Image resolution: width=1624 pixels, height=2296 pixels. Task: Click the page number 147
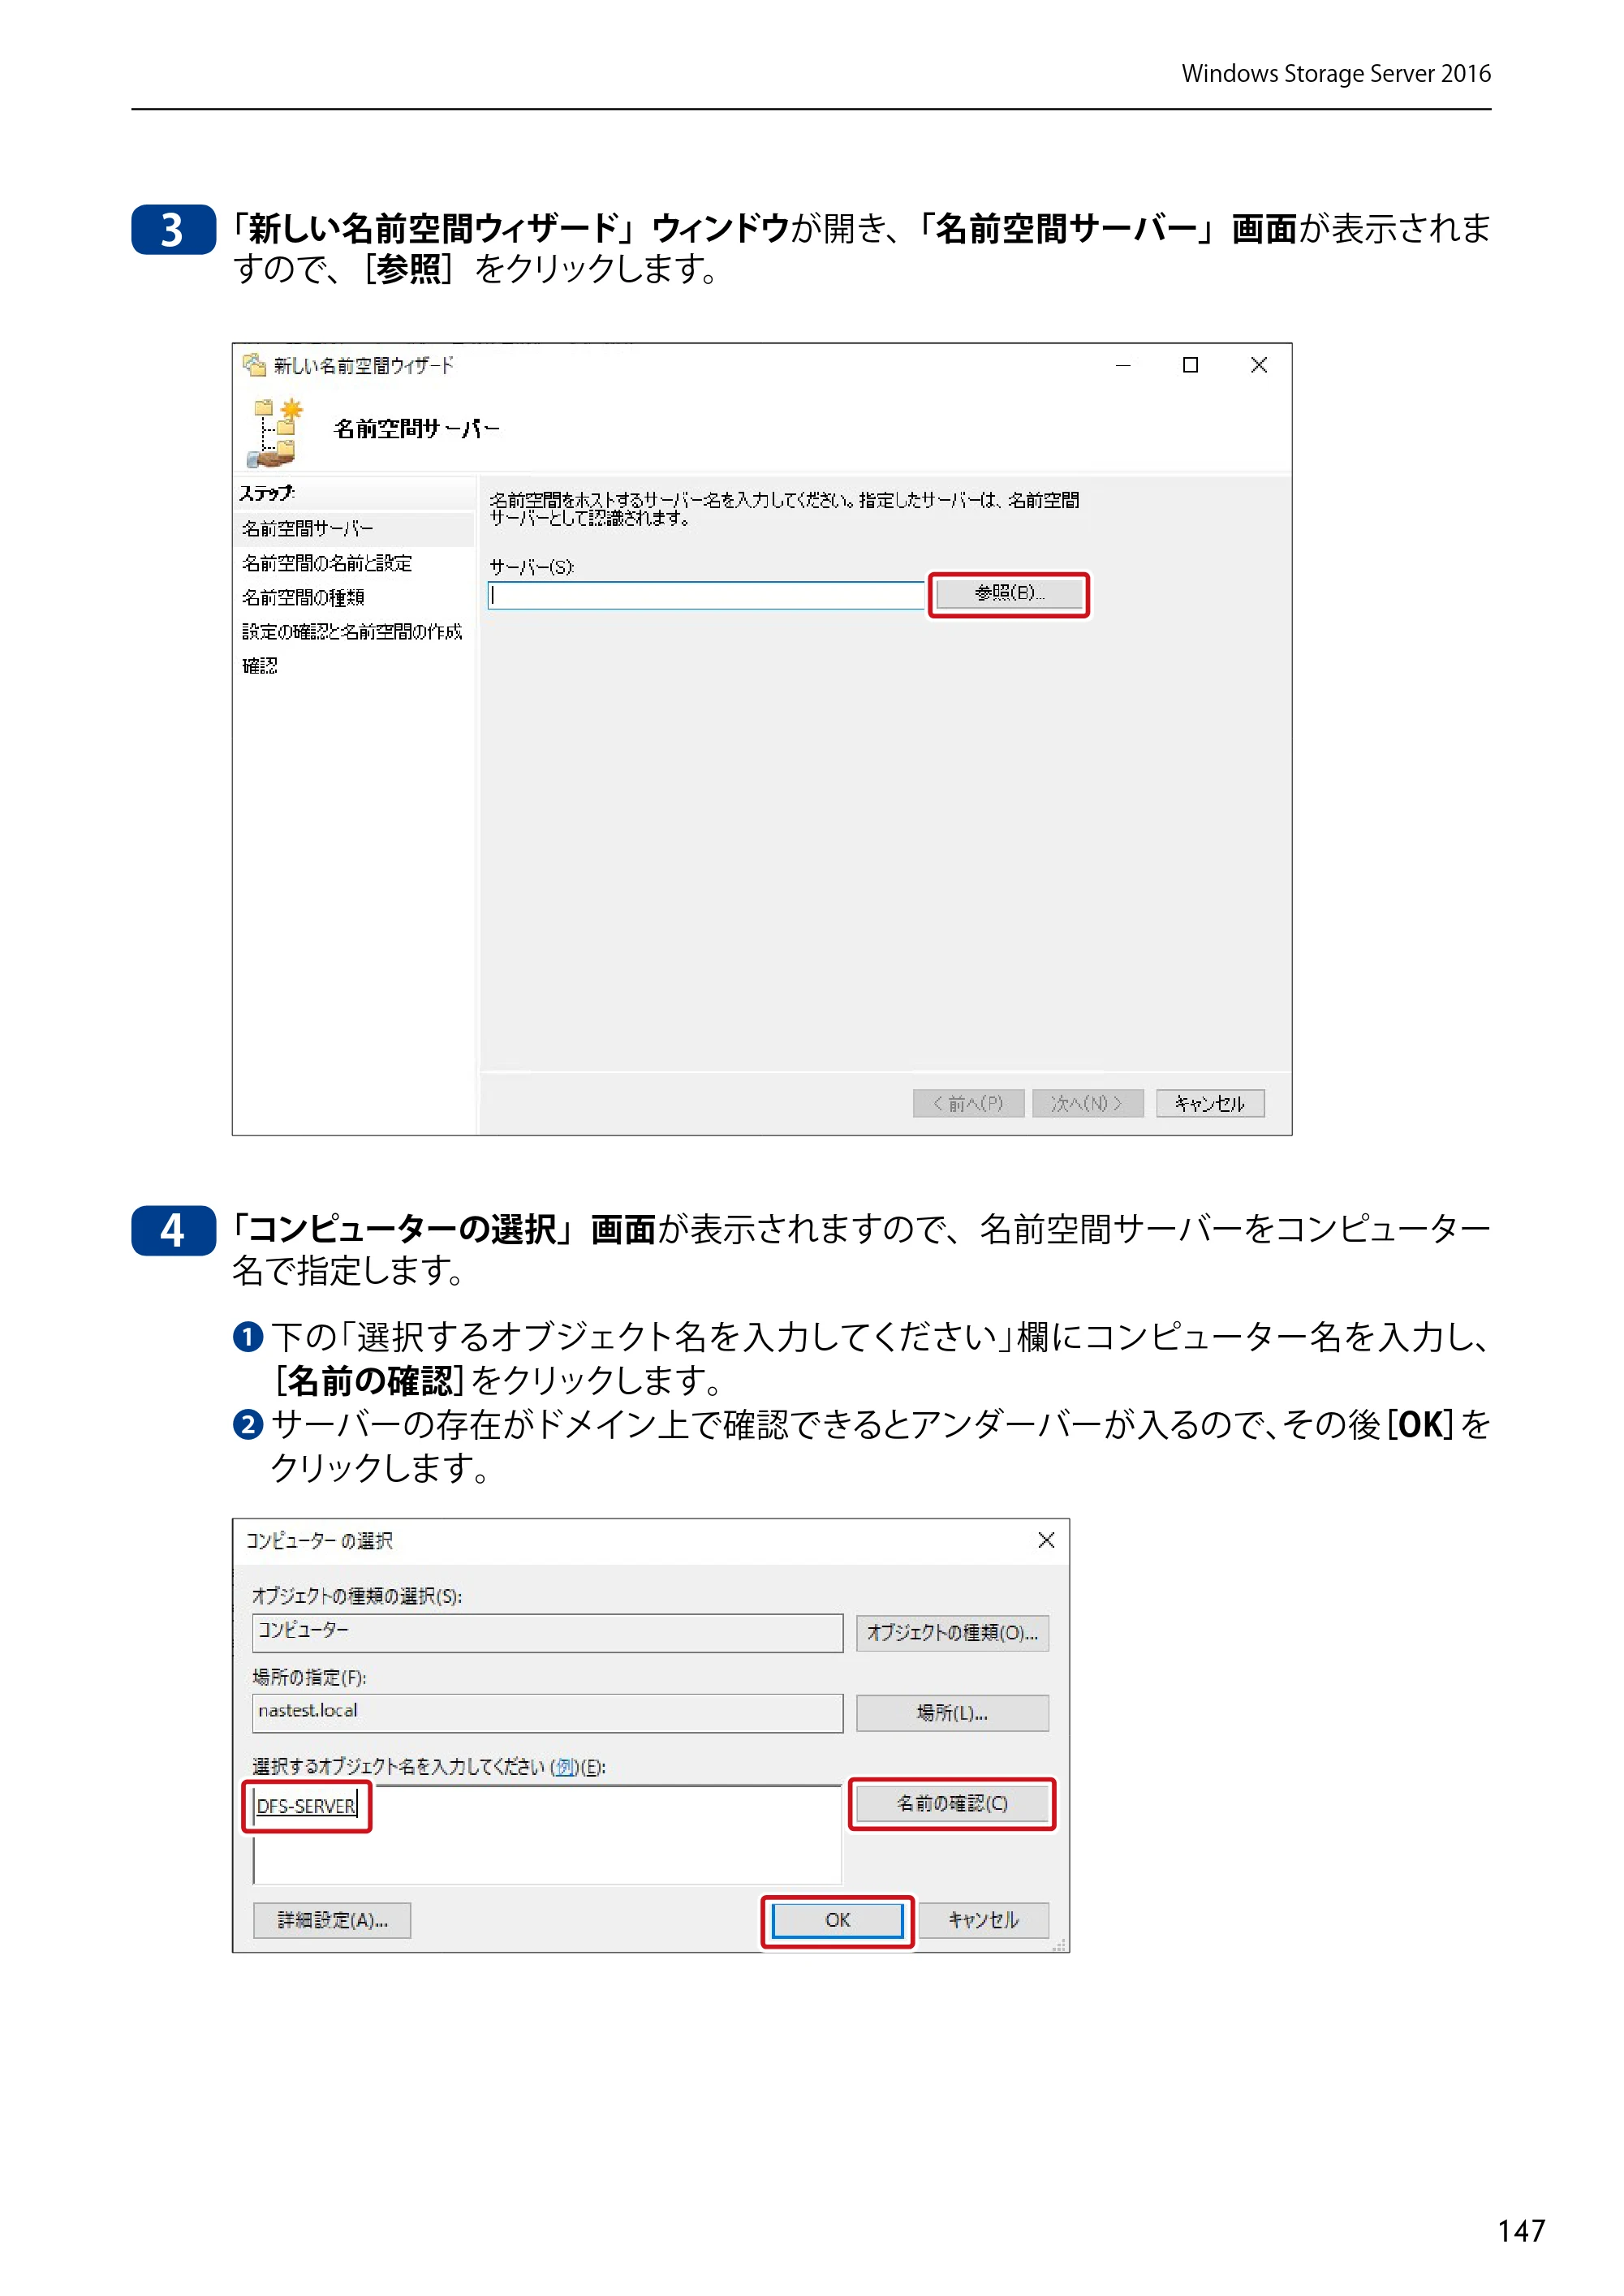click(x=1521, y=2231)
